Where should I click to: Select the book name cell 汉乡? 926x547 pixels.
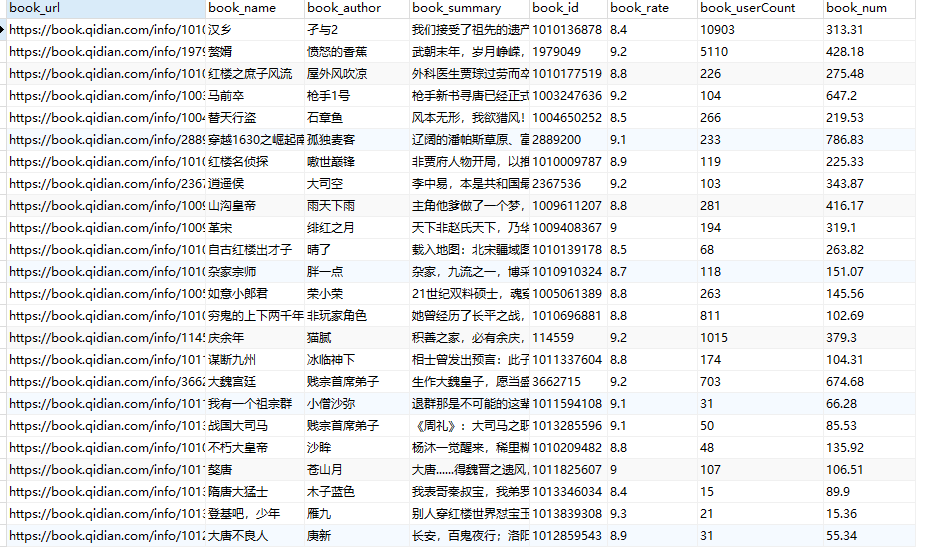pos(255,30)
